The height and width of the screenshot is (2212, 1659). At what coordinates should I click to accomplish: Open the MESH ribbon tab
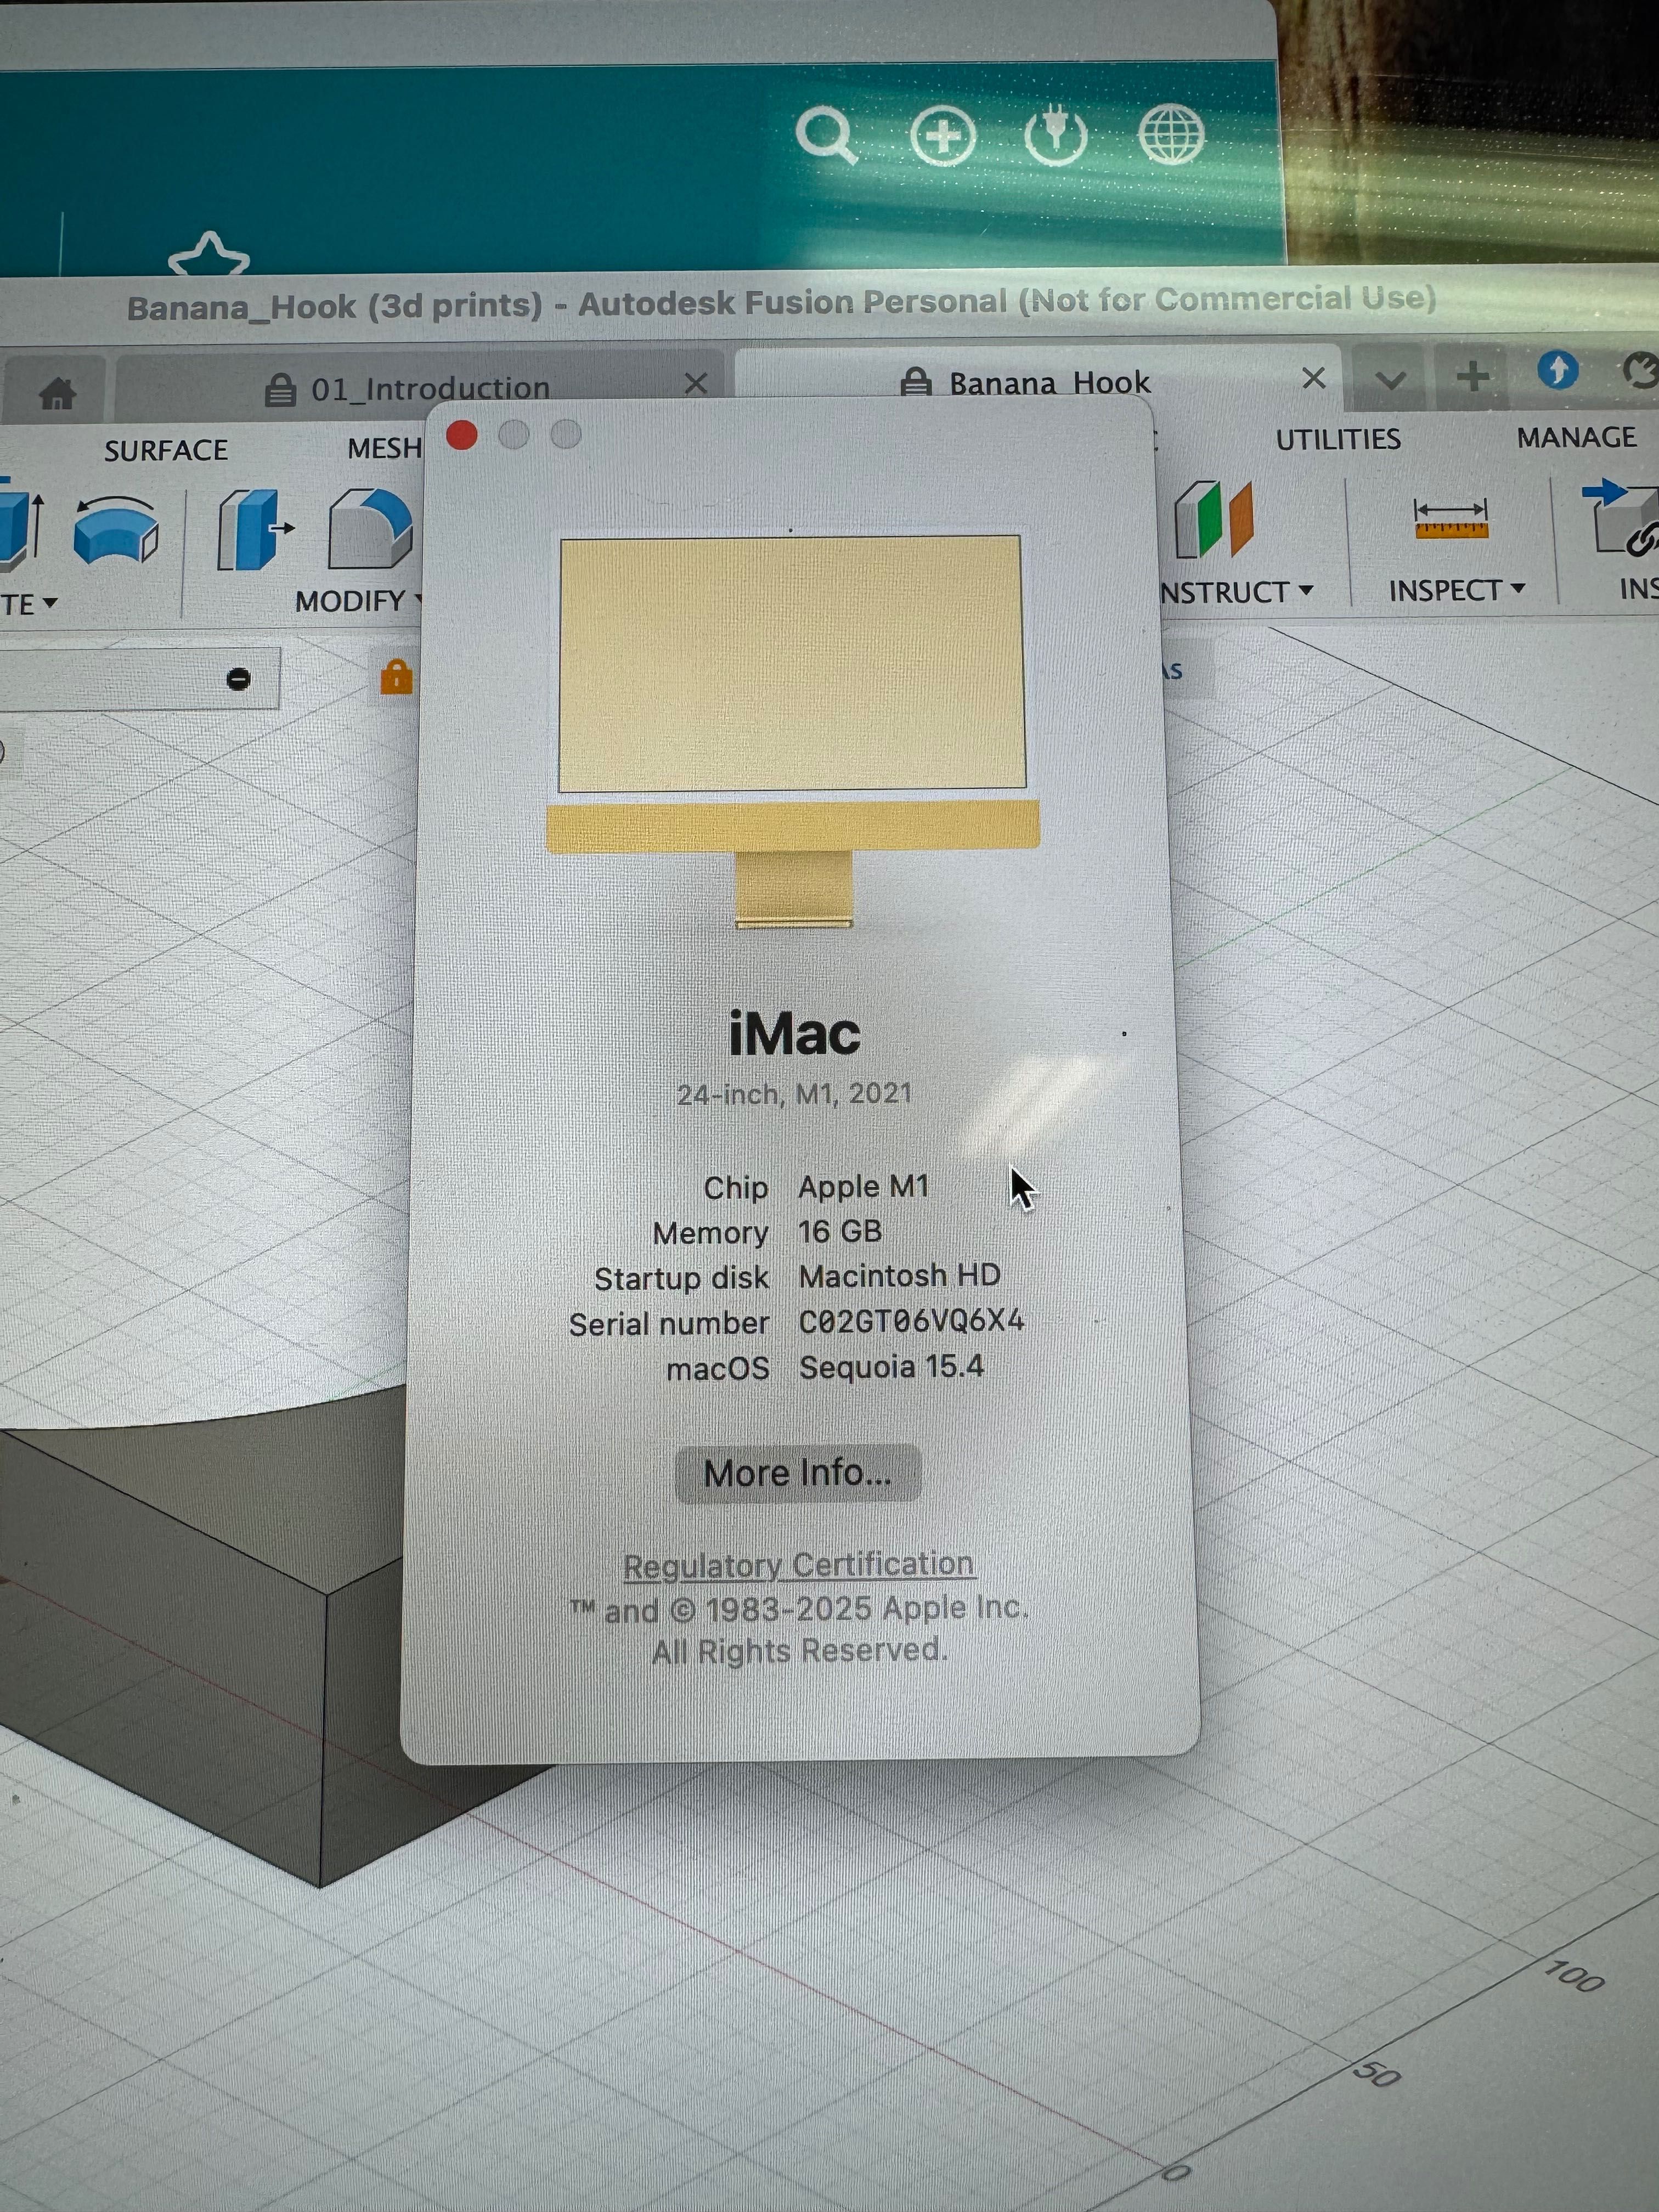(385, 448)
